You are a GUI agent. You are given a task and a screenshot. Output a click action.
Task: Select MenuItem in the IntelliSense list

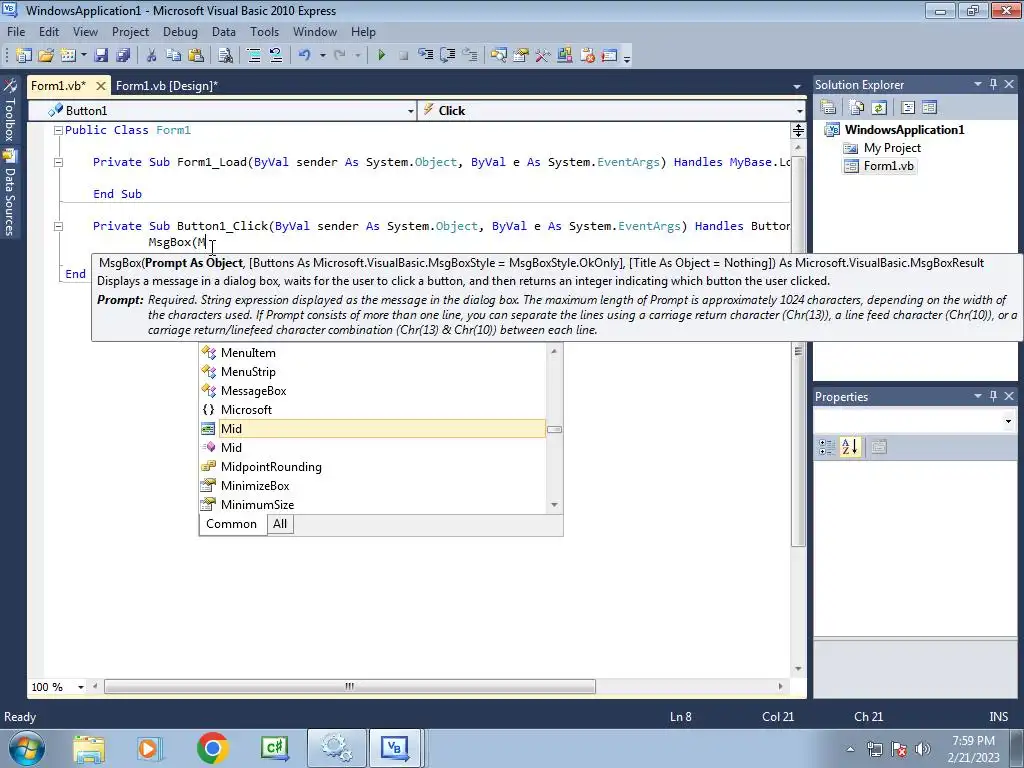[x=373, y=353]
